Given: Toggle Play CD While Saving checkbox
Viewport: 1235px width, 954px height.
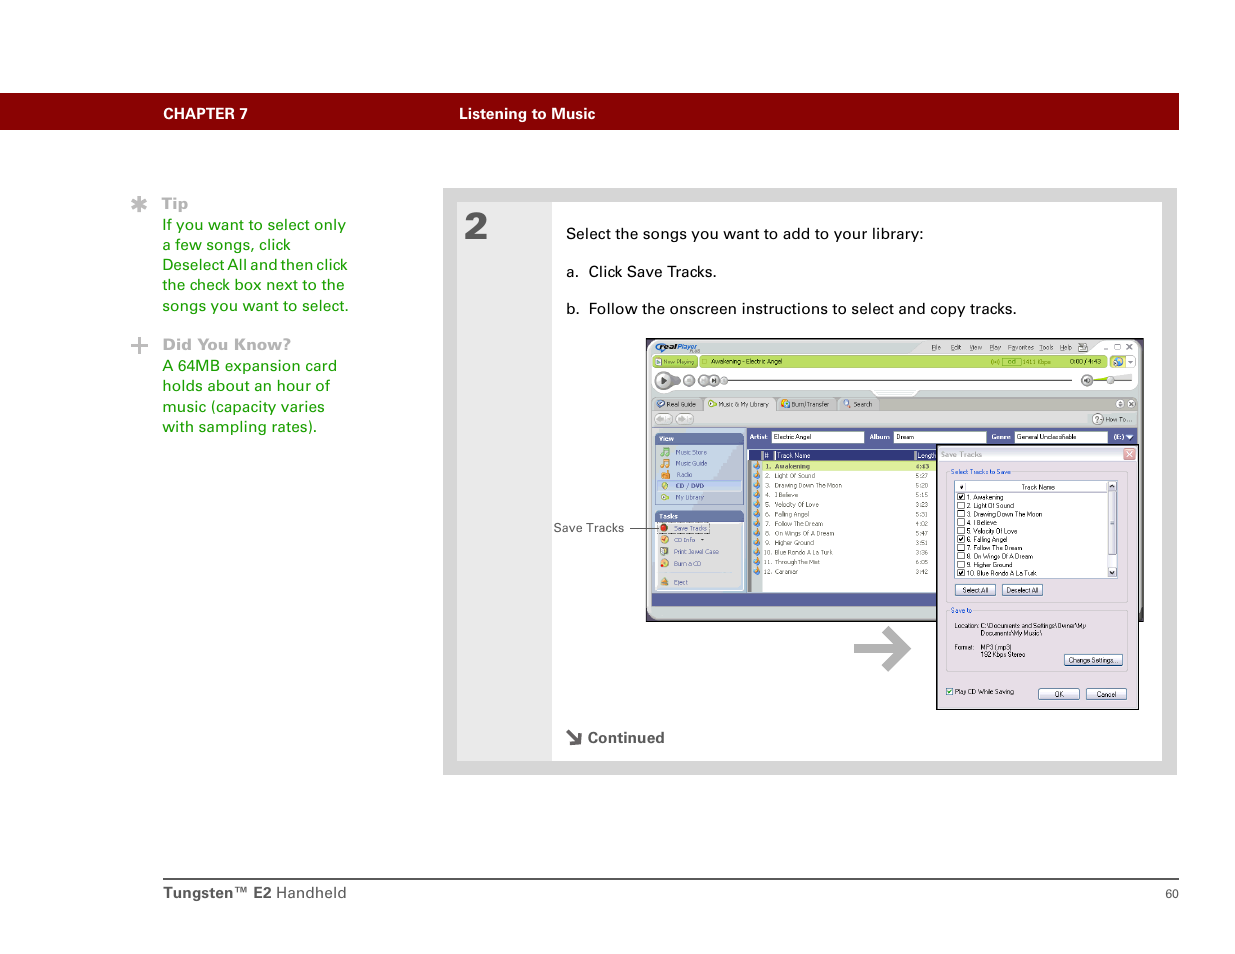Looking at the screenshot, I should [x=949, y=691].
